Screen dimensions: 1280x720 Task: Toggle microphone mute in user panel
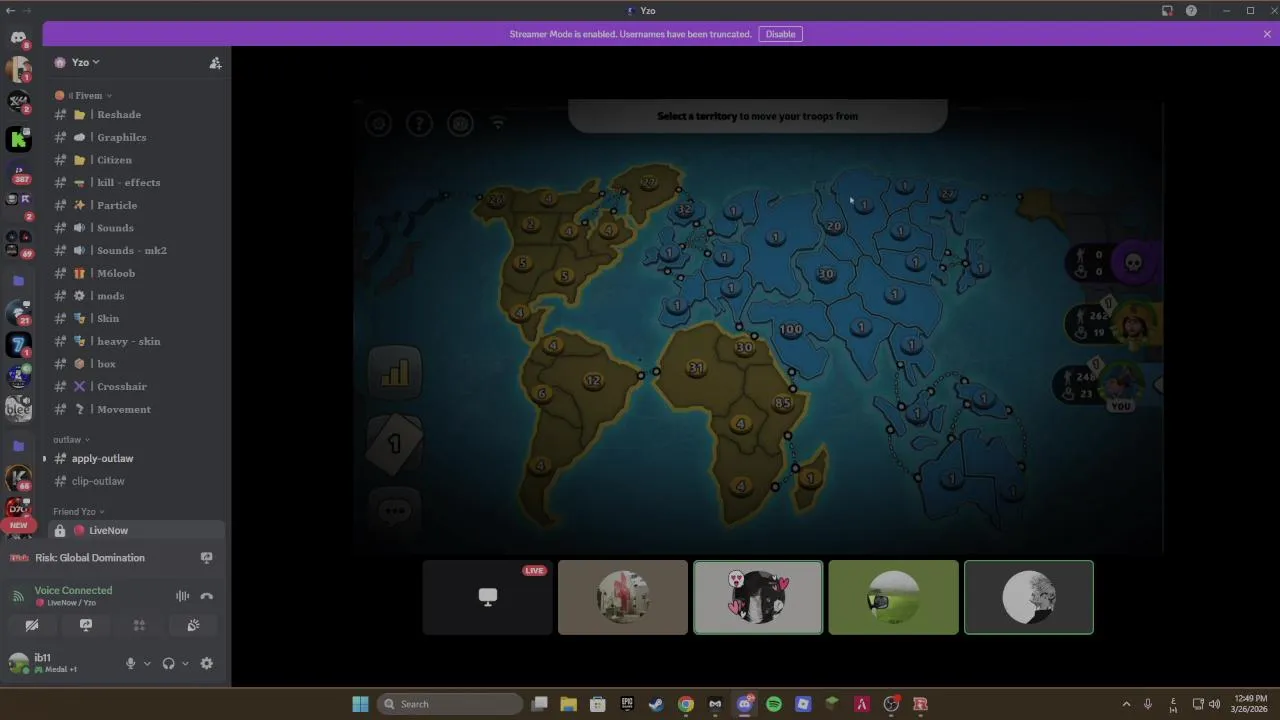(x=130, y=663)
